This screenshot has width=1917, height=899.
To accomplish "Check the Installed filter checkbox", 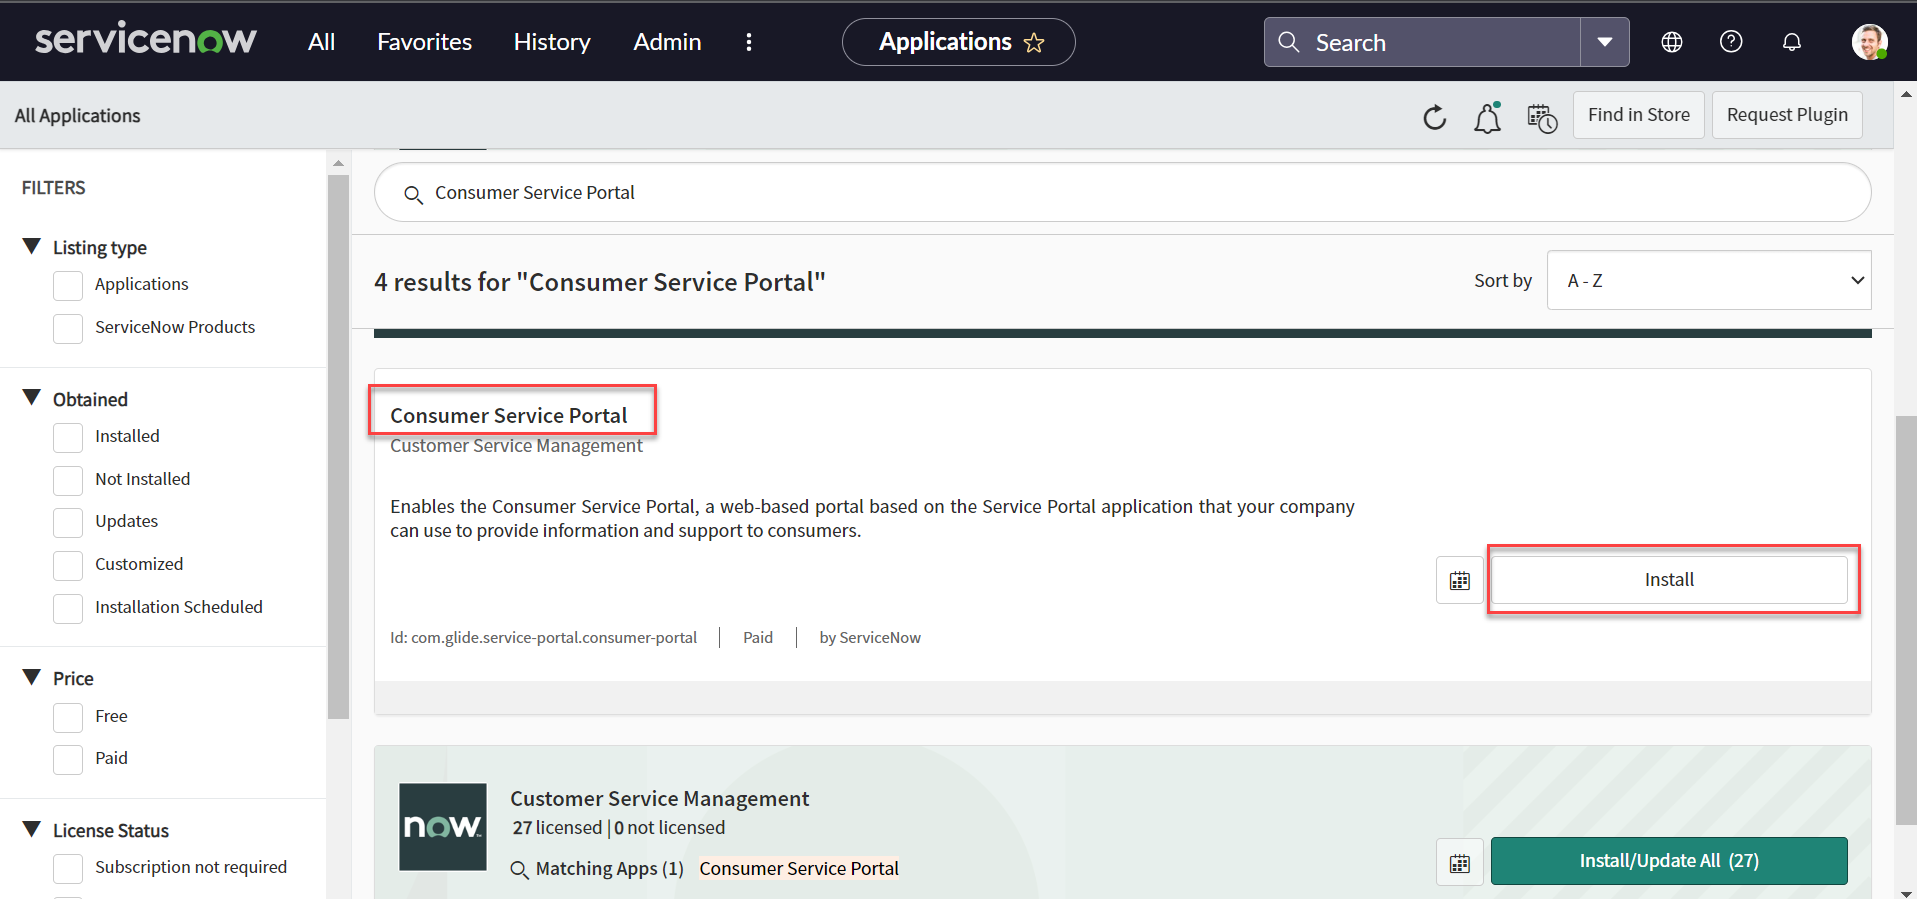I will pos(68,437).
